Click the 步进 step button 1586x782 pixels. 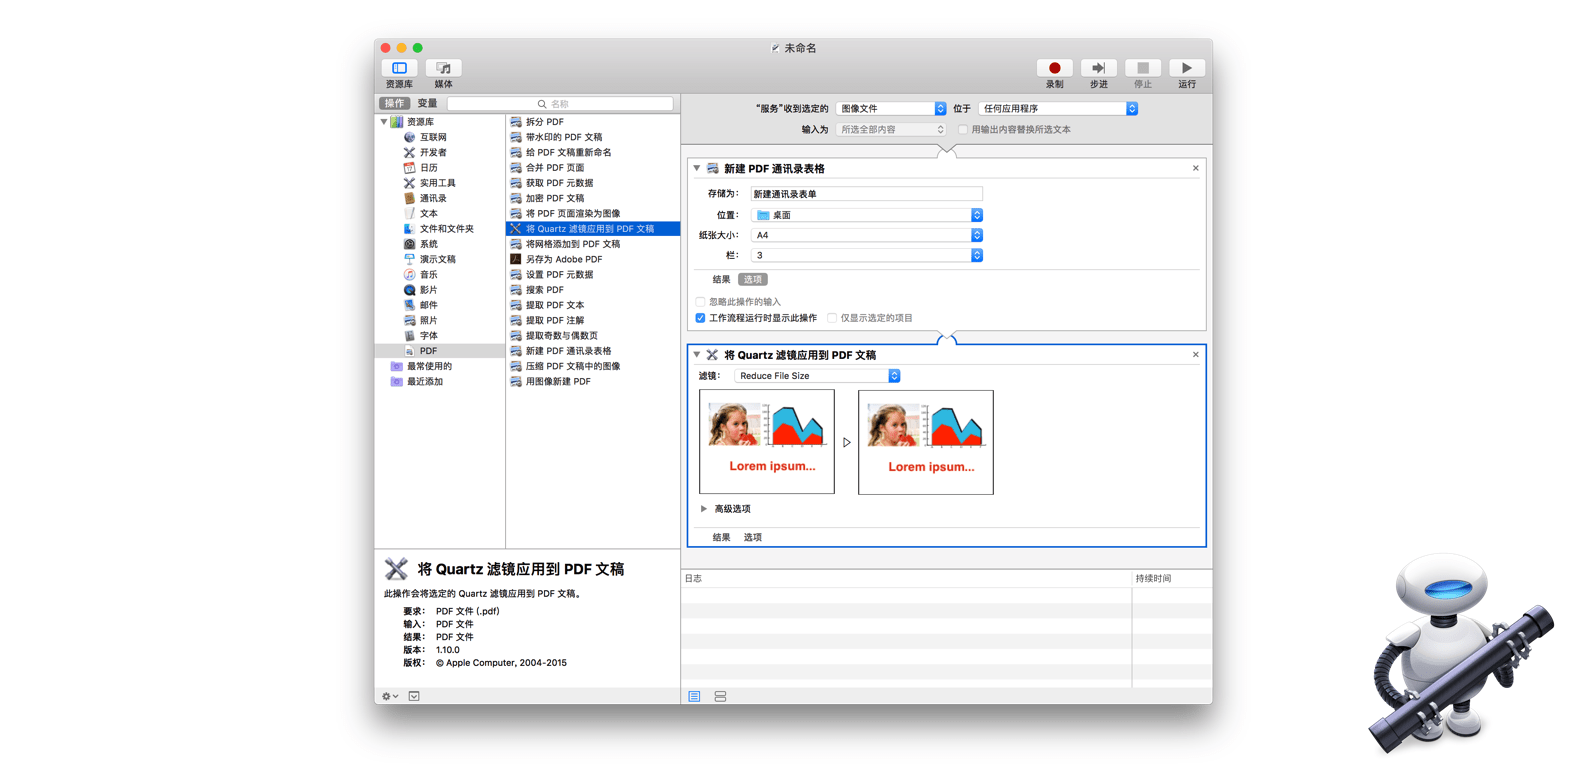click(x=1098, y=68)
